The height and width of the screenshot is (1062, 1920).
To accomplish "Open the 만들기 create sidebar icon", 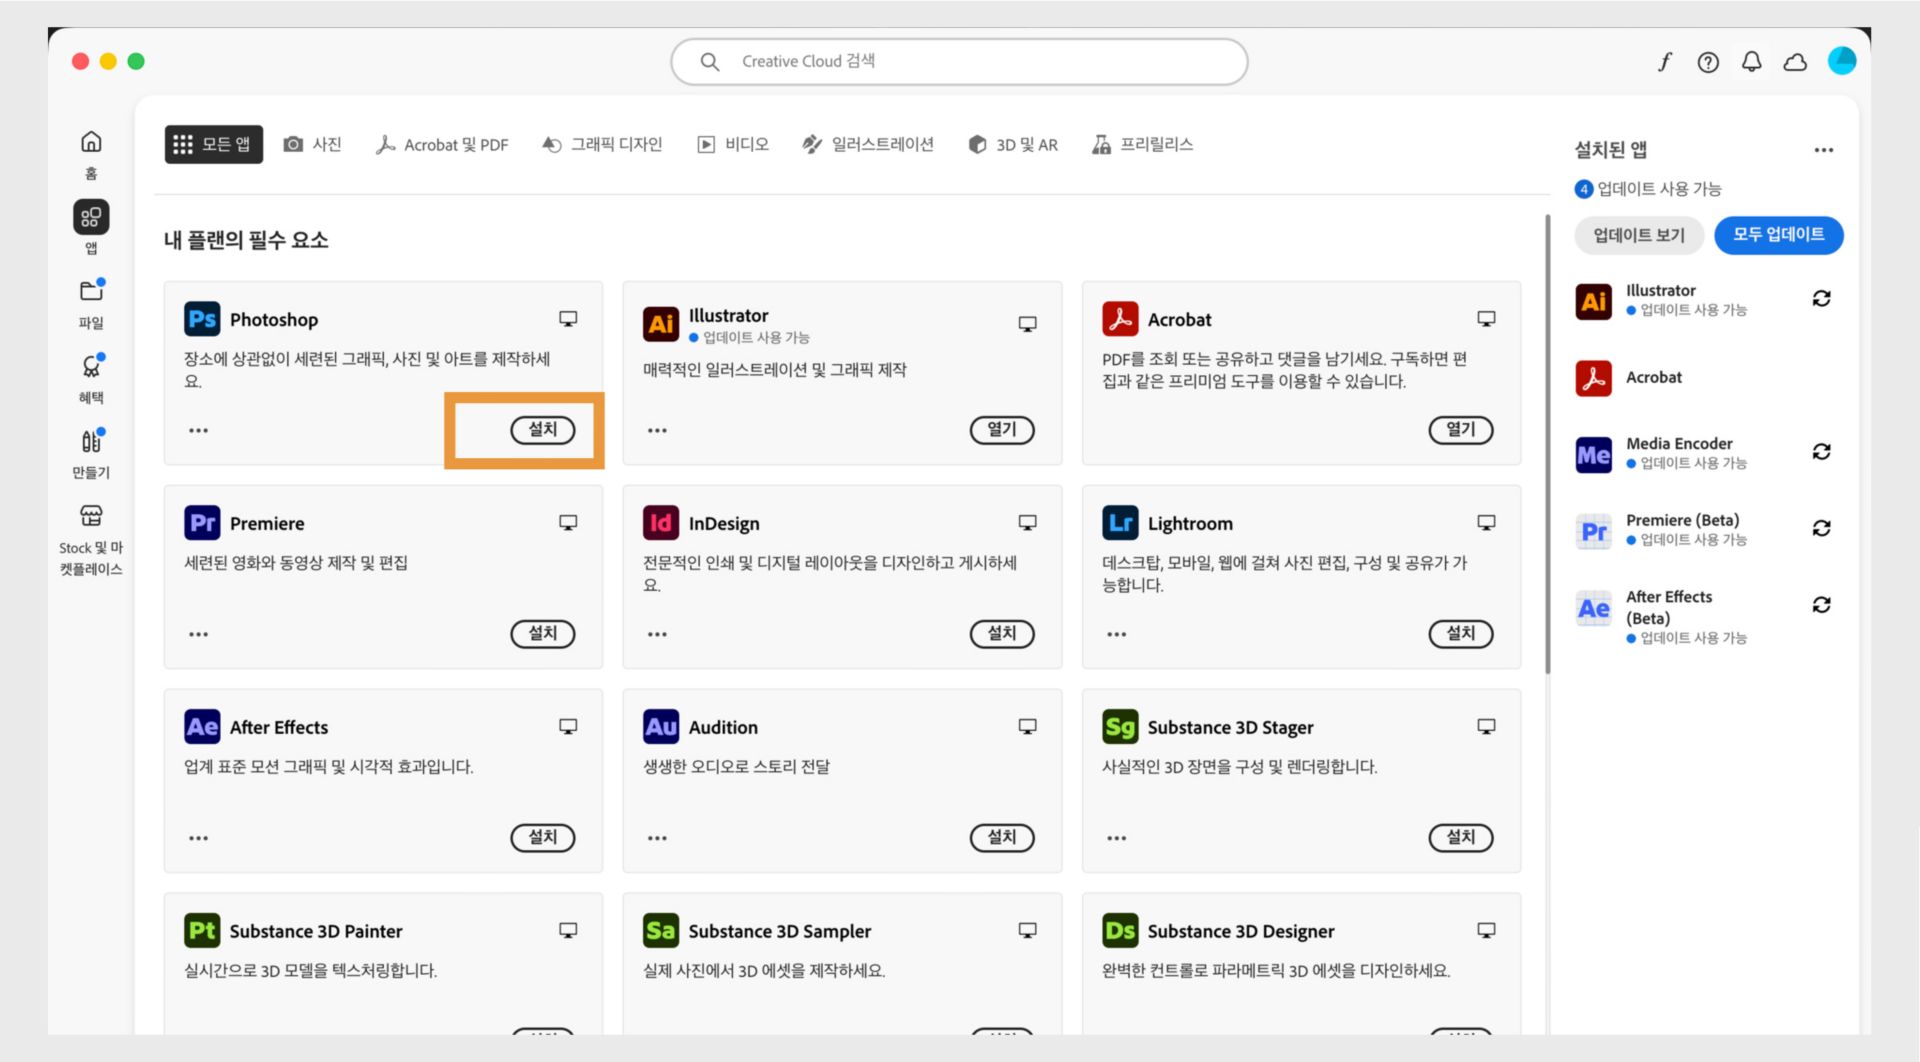I will pyautogui.click(x=91, y=441).
